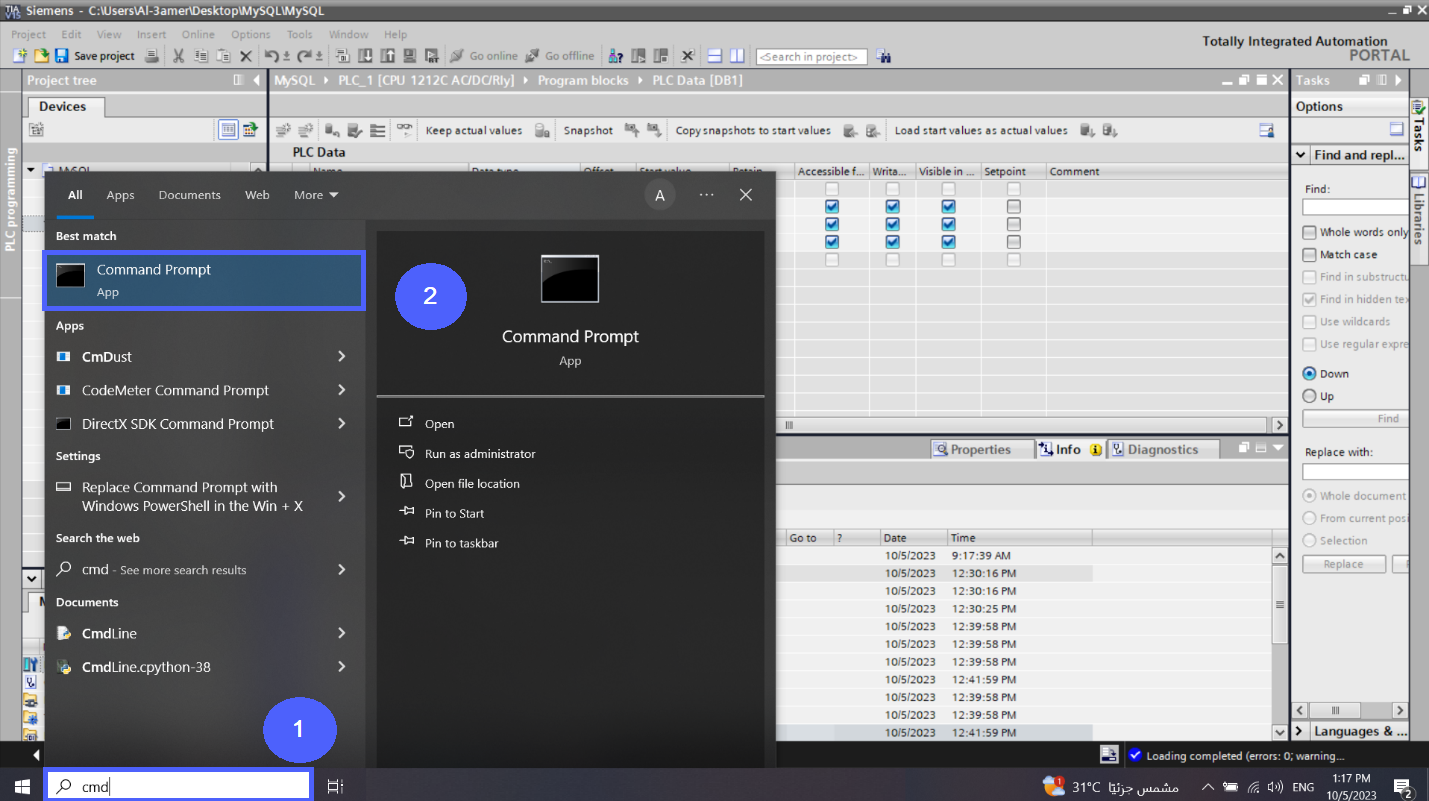Click the Info log vertical scrollbar down arrow

(1279, 735)
